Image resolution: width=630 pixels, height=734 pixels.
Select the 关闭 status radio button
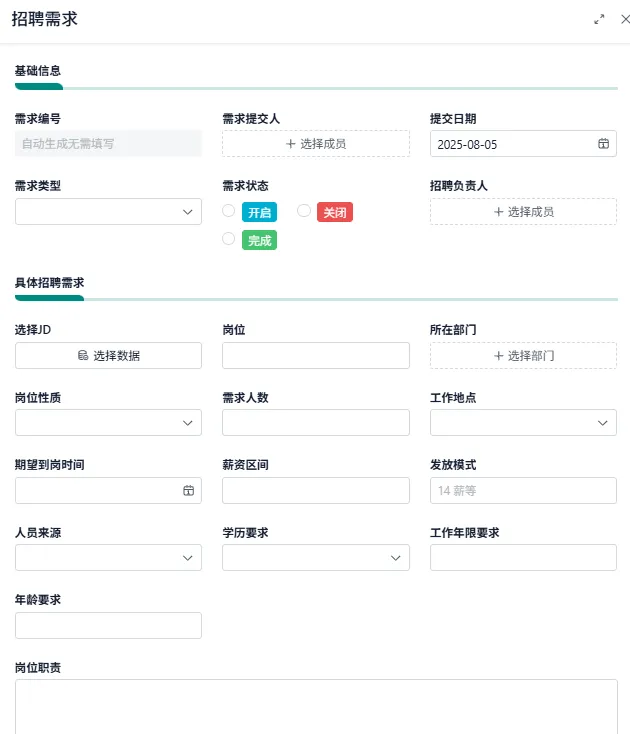[304, 211]
